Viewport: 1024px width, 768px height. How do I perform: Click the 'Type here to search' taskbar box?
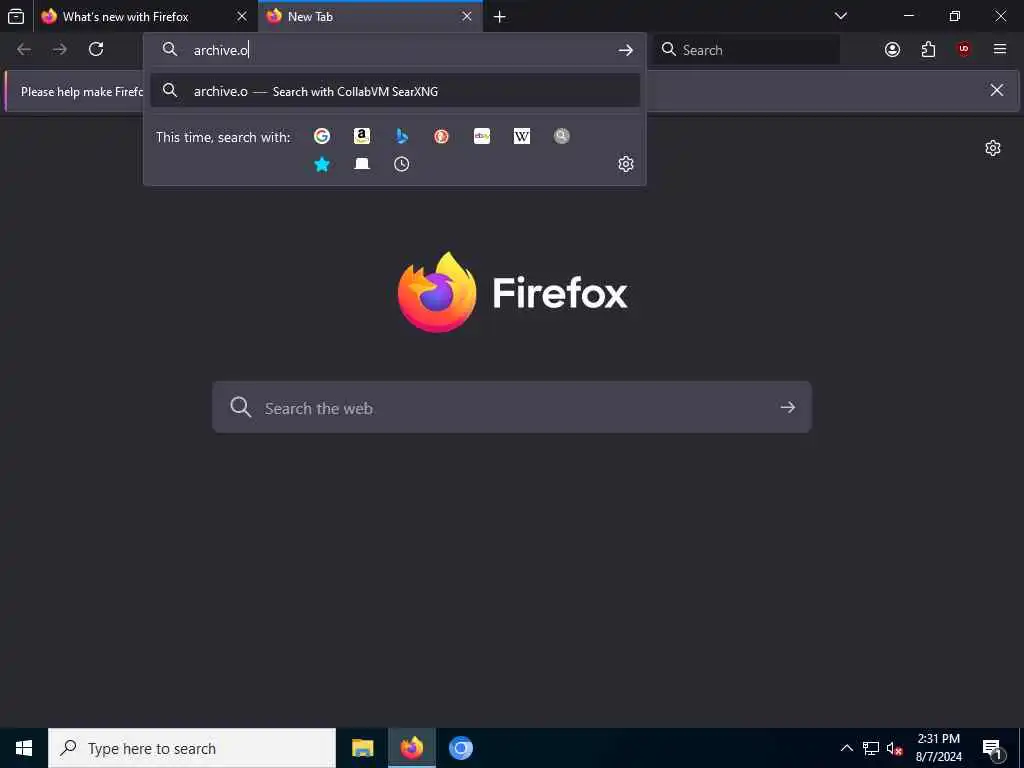pyautogui.click(x=192, y=748)
